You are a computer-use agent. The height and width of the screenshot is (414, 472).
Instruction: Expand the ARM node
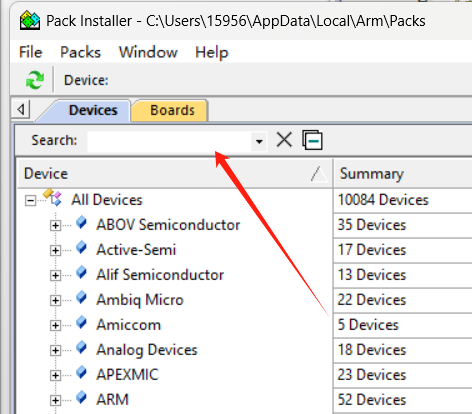(x=55, y=400)
